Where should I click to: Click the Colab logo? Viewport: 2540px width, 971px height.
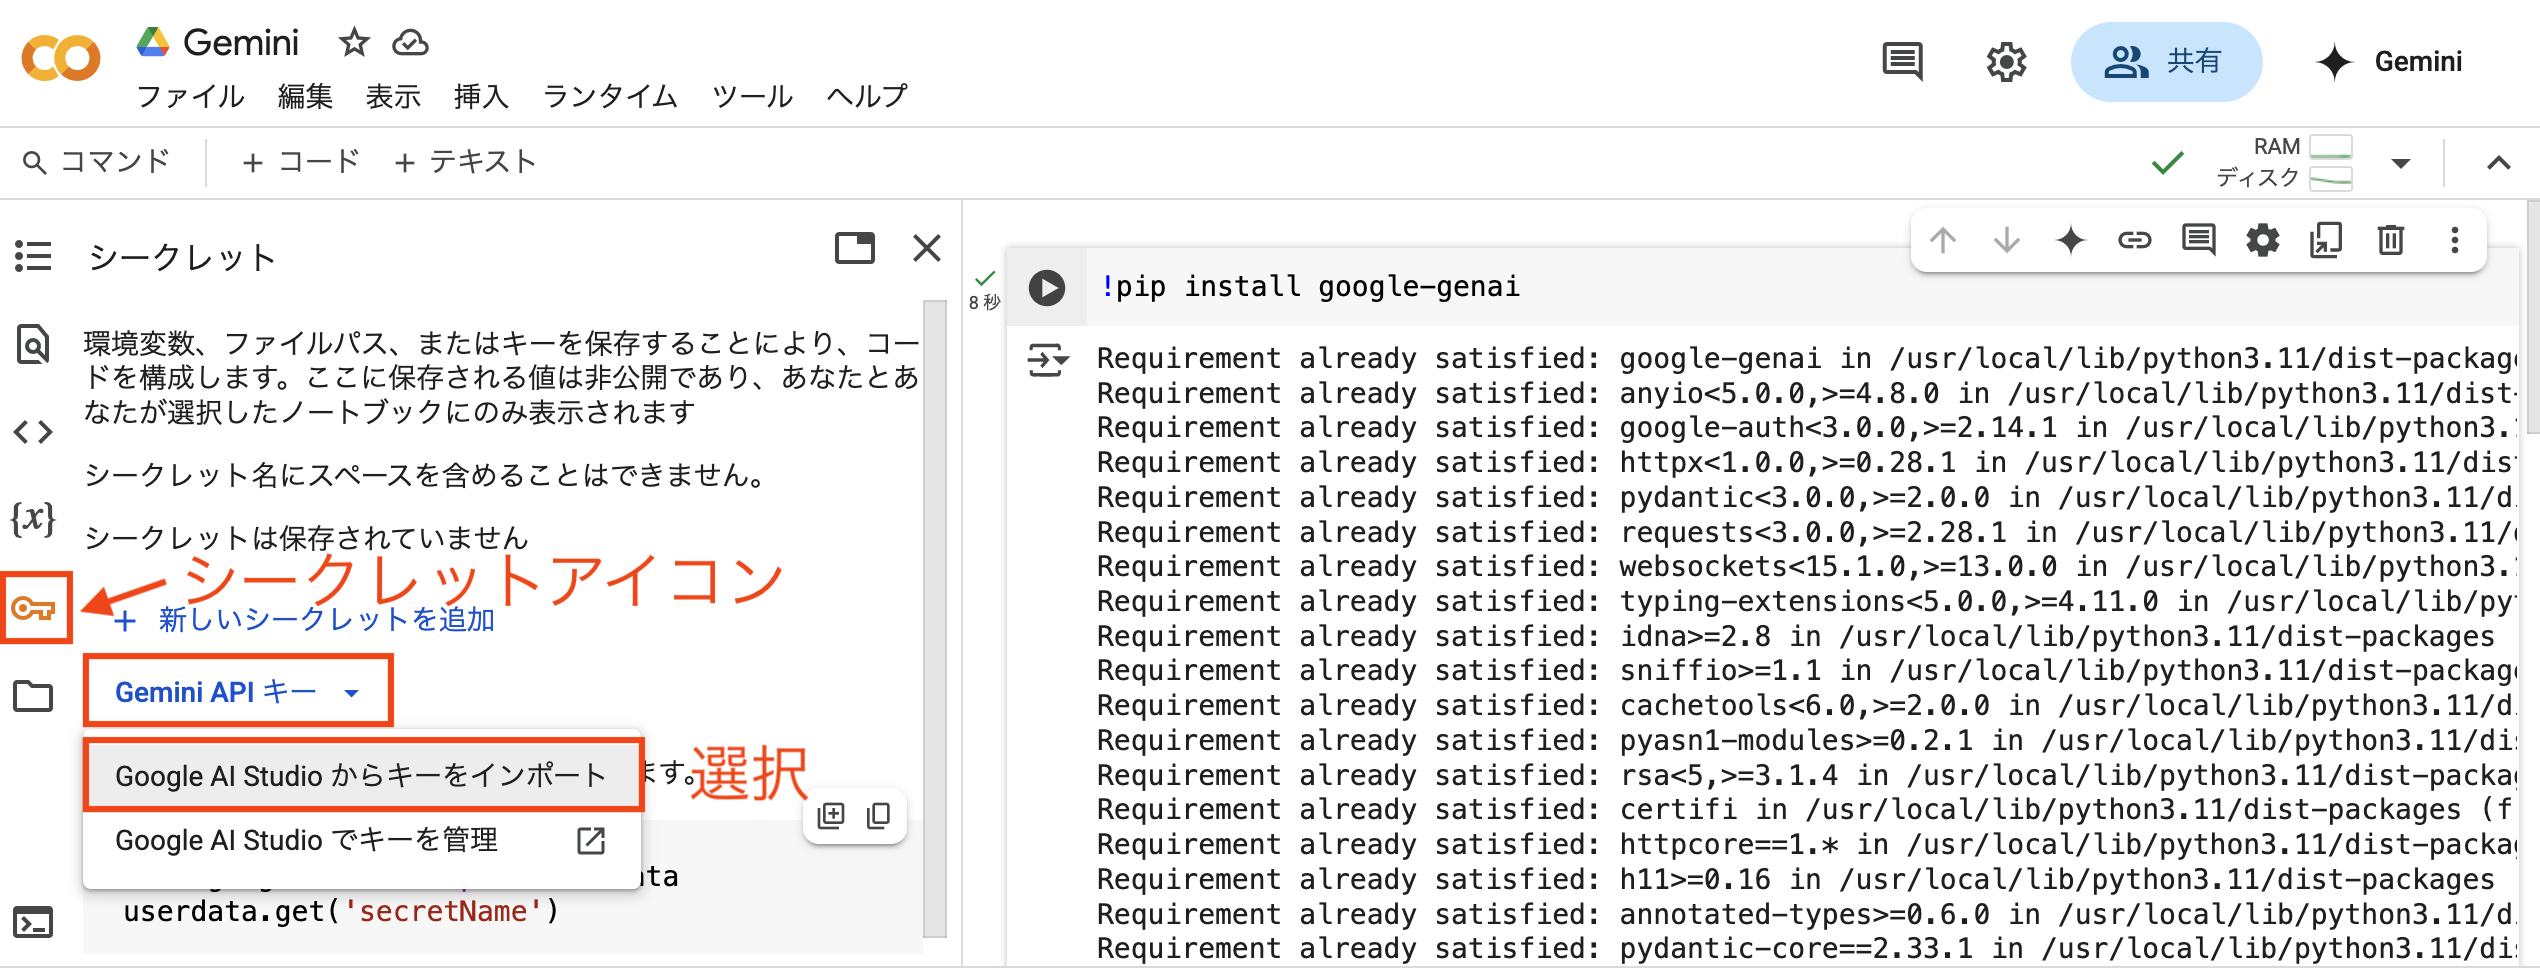click(61, 58)
